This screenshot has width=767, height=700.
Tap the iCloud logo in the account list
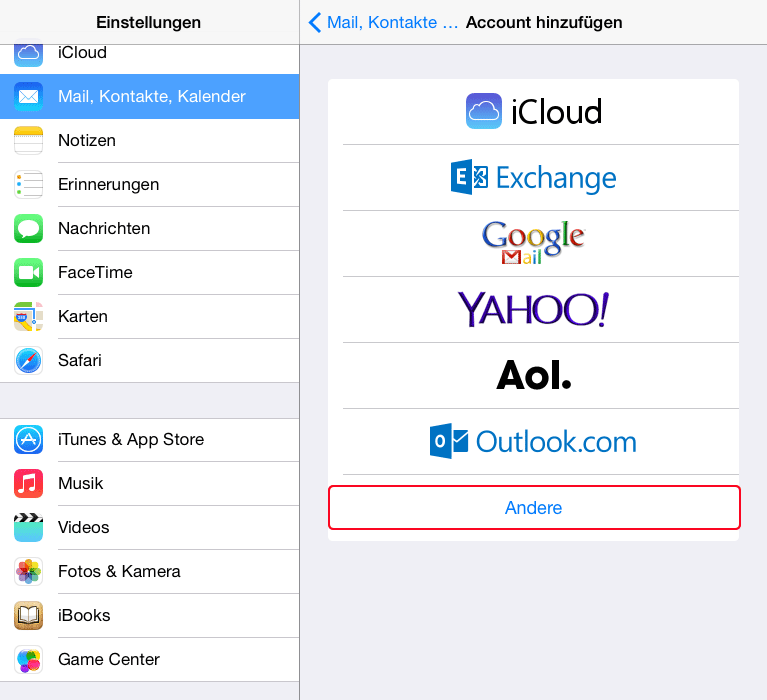click(x=484, y=111)
